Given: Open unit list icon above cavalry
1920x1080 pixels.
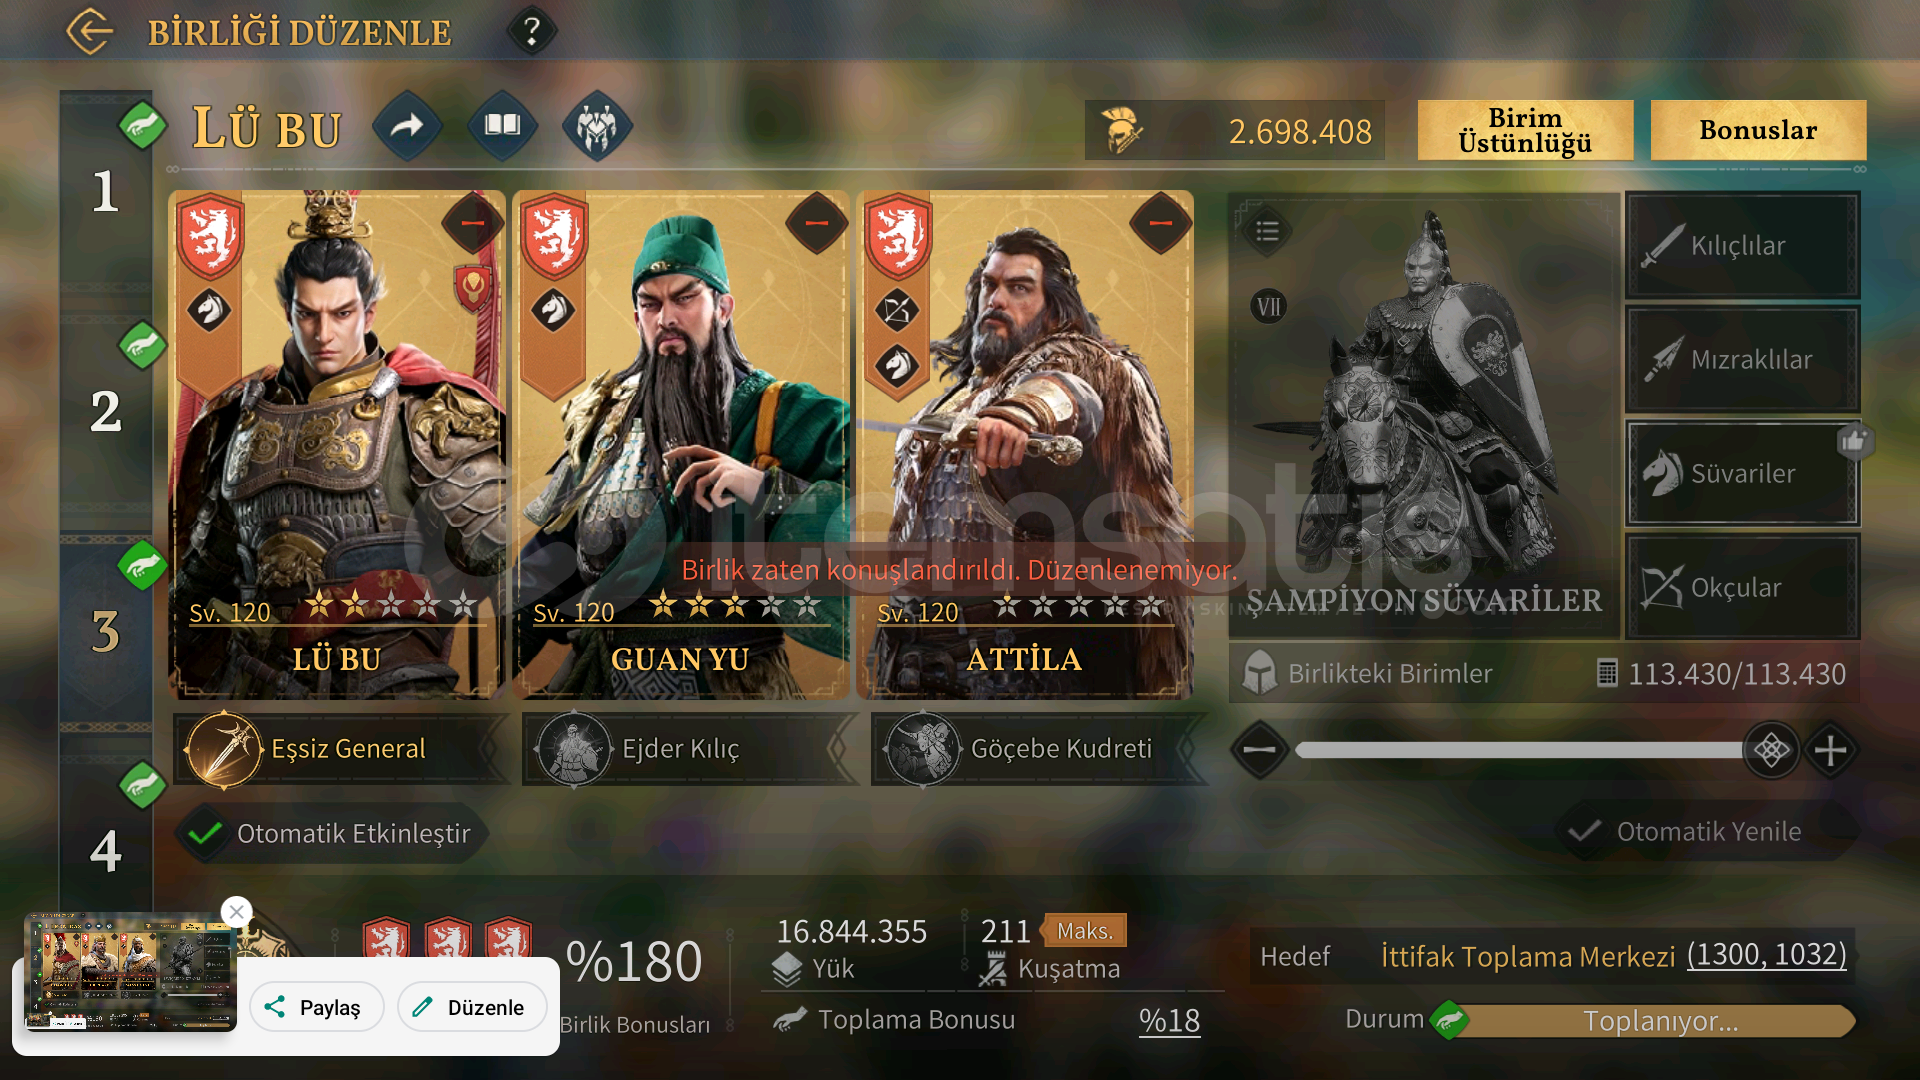Looking at the screenshot, I should point(1267,231).
